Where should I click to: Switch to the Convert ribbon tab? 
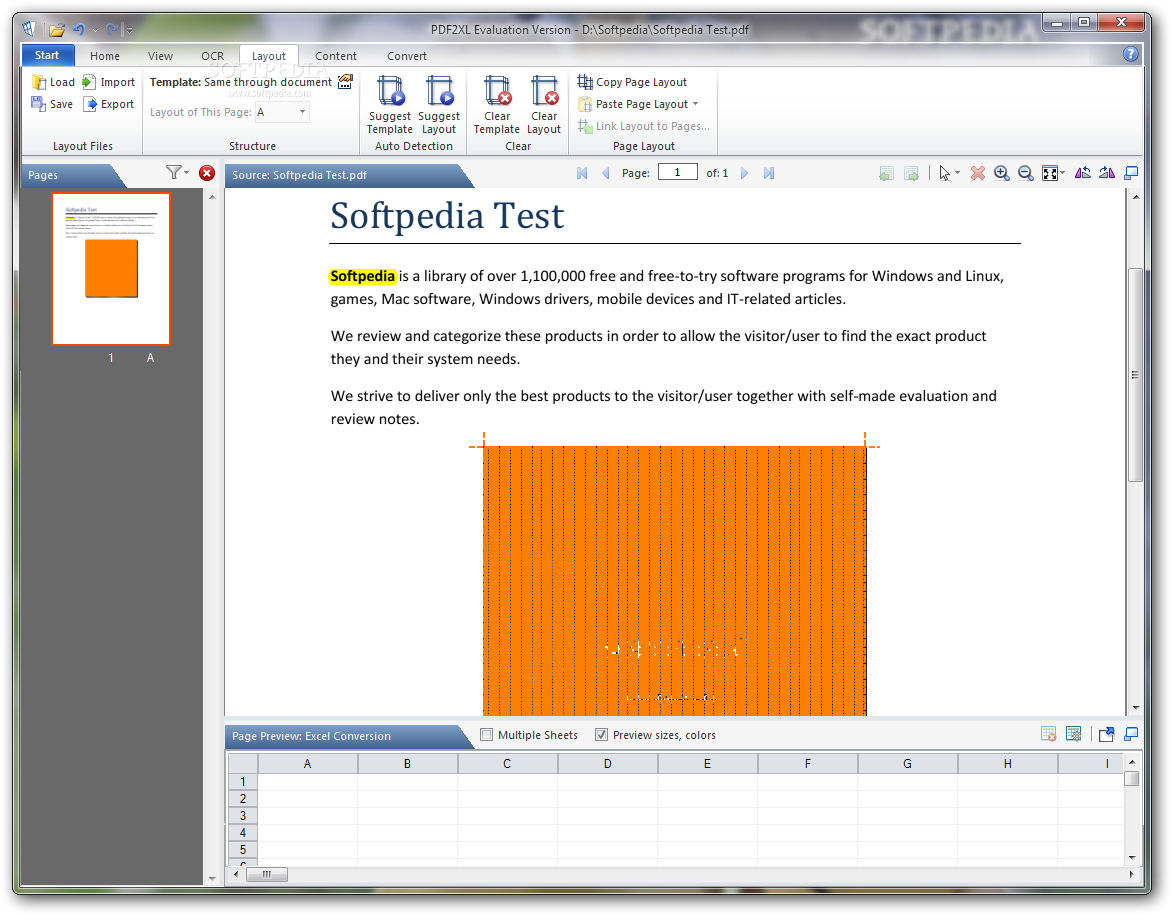(x=407, y=56)
